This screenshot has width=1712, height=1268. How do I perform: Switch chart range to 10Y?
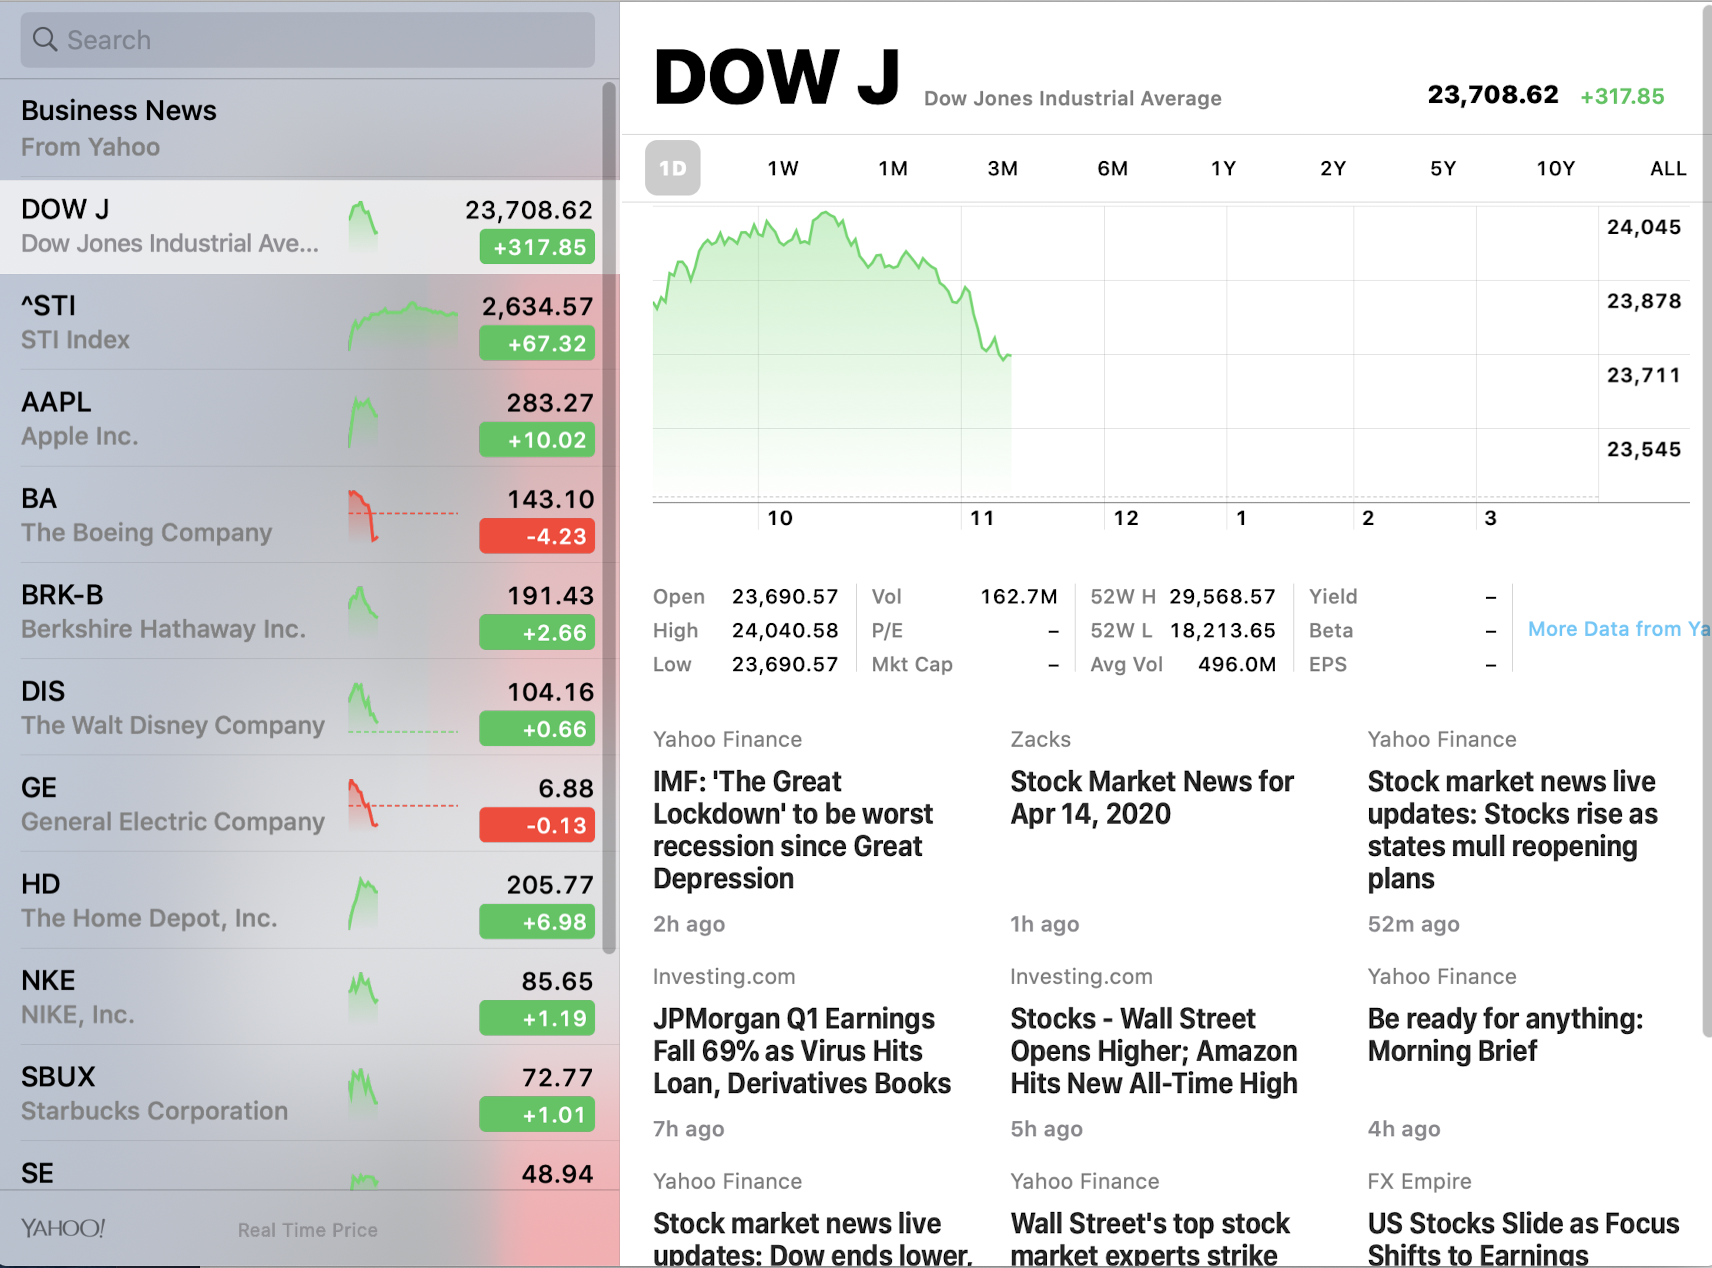click(1556, 168)
